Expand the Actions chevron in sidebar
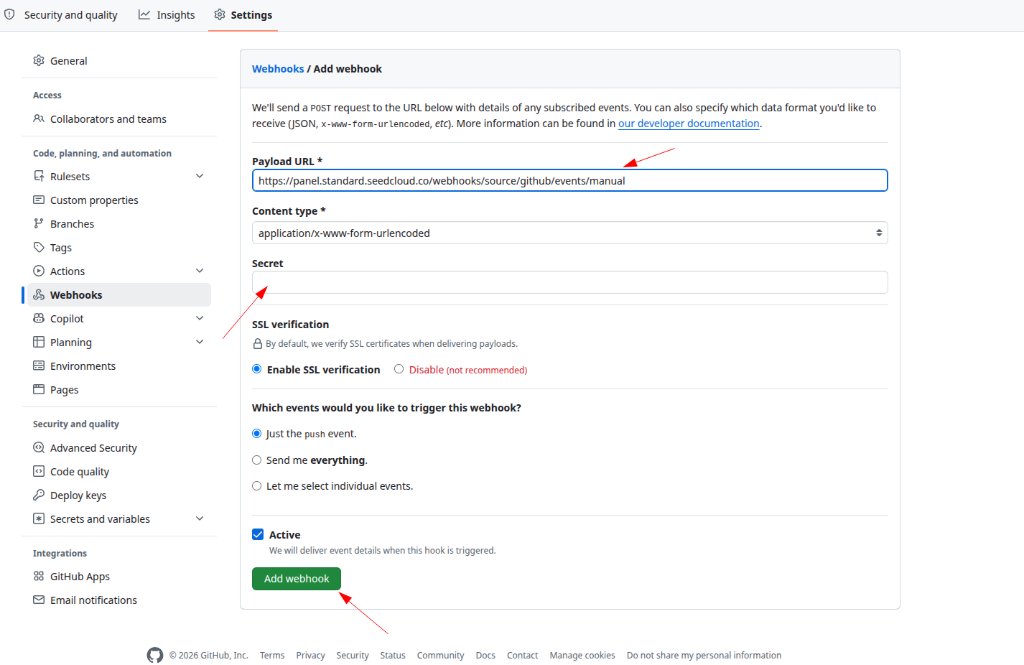Image resolution: width=1024 pixels, height=665 pixels. 200,270
